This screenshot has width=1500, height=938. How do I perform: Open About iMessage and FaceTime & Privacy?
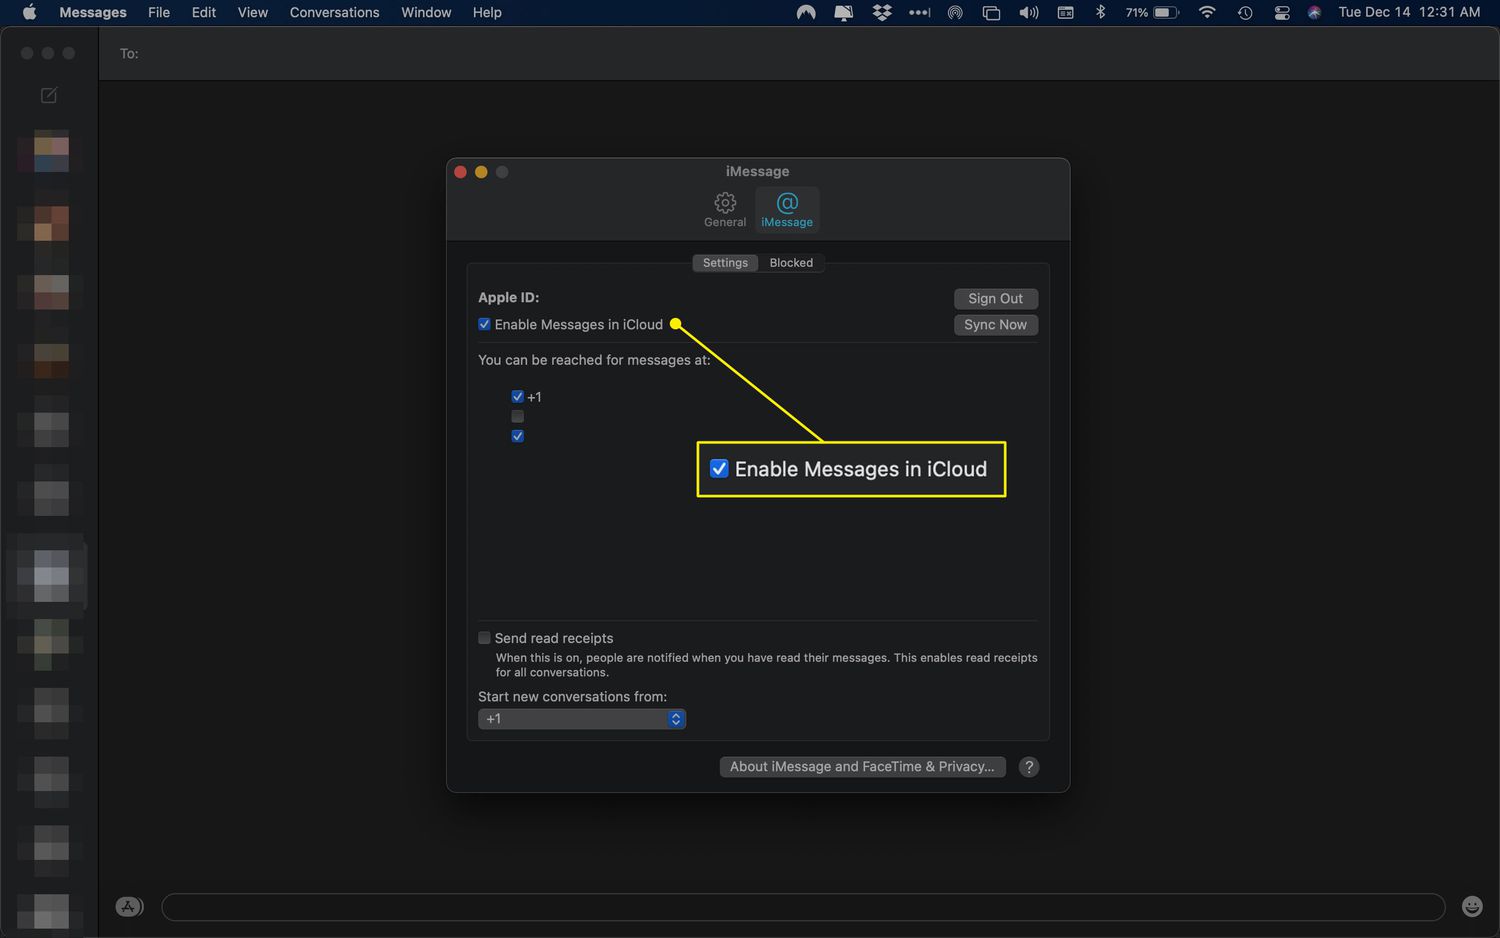862,767
